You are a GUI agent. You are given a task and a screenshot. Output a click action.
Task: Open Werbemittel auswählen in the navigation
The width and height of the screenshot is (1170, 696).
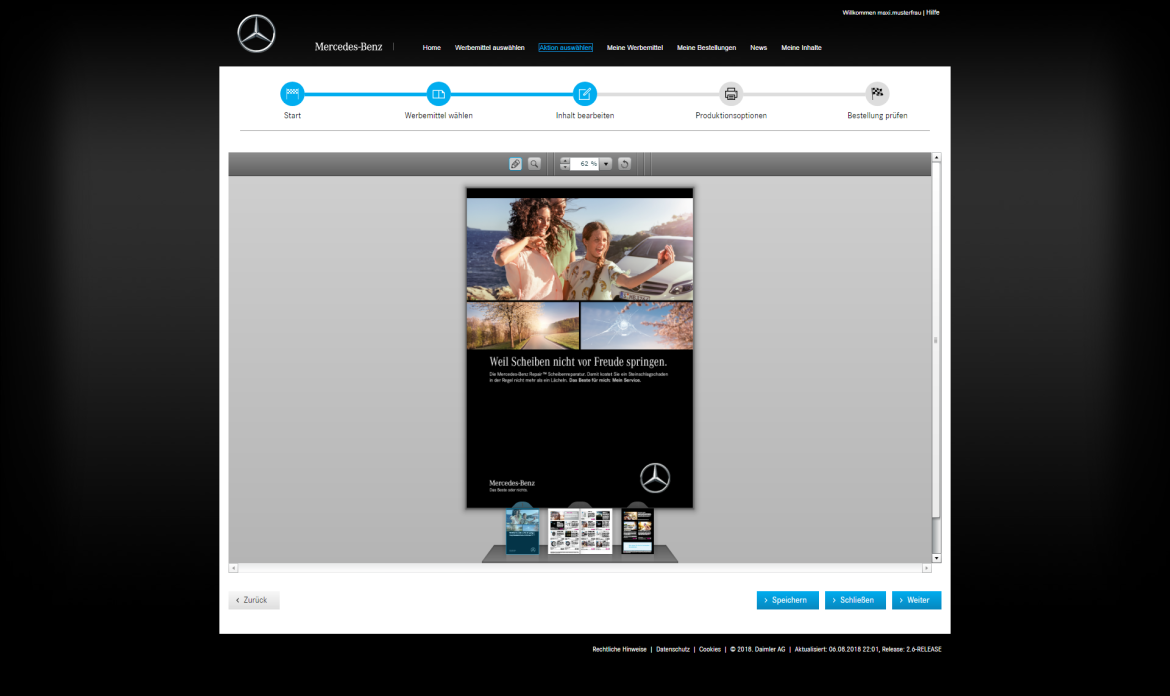tap(489, 48)
